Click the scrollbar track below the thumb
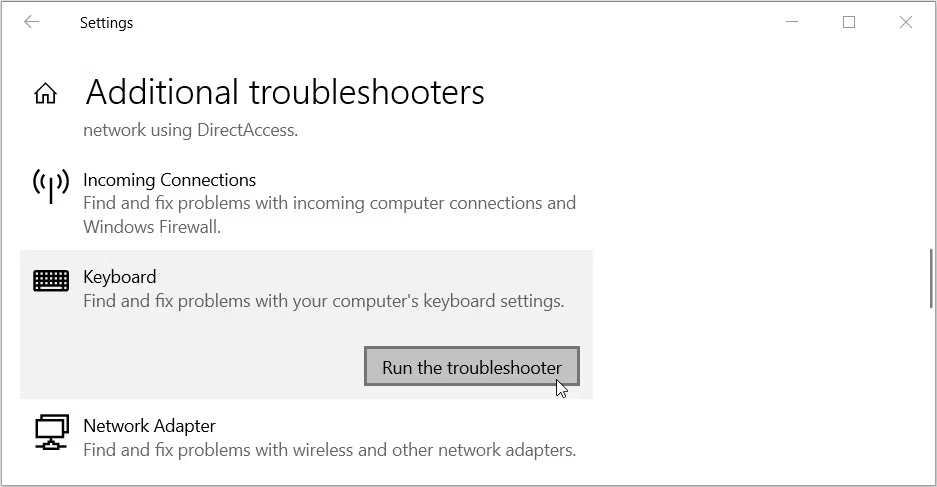The image size is (937, 487). click(931, 400)
